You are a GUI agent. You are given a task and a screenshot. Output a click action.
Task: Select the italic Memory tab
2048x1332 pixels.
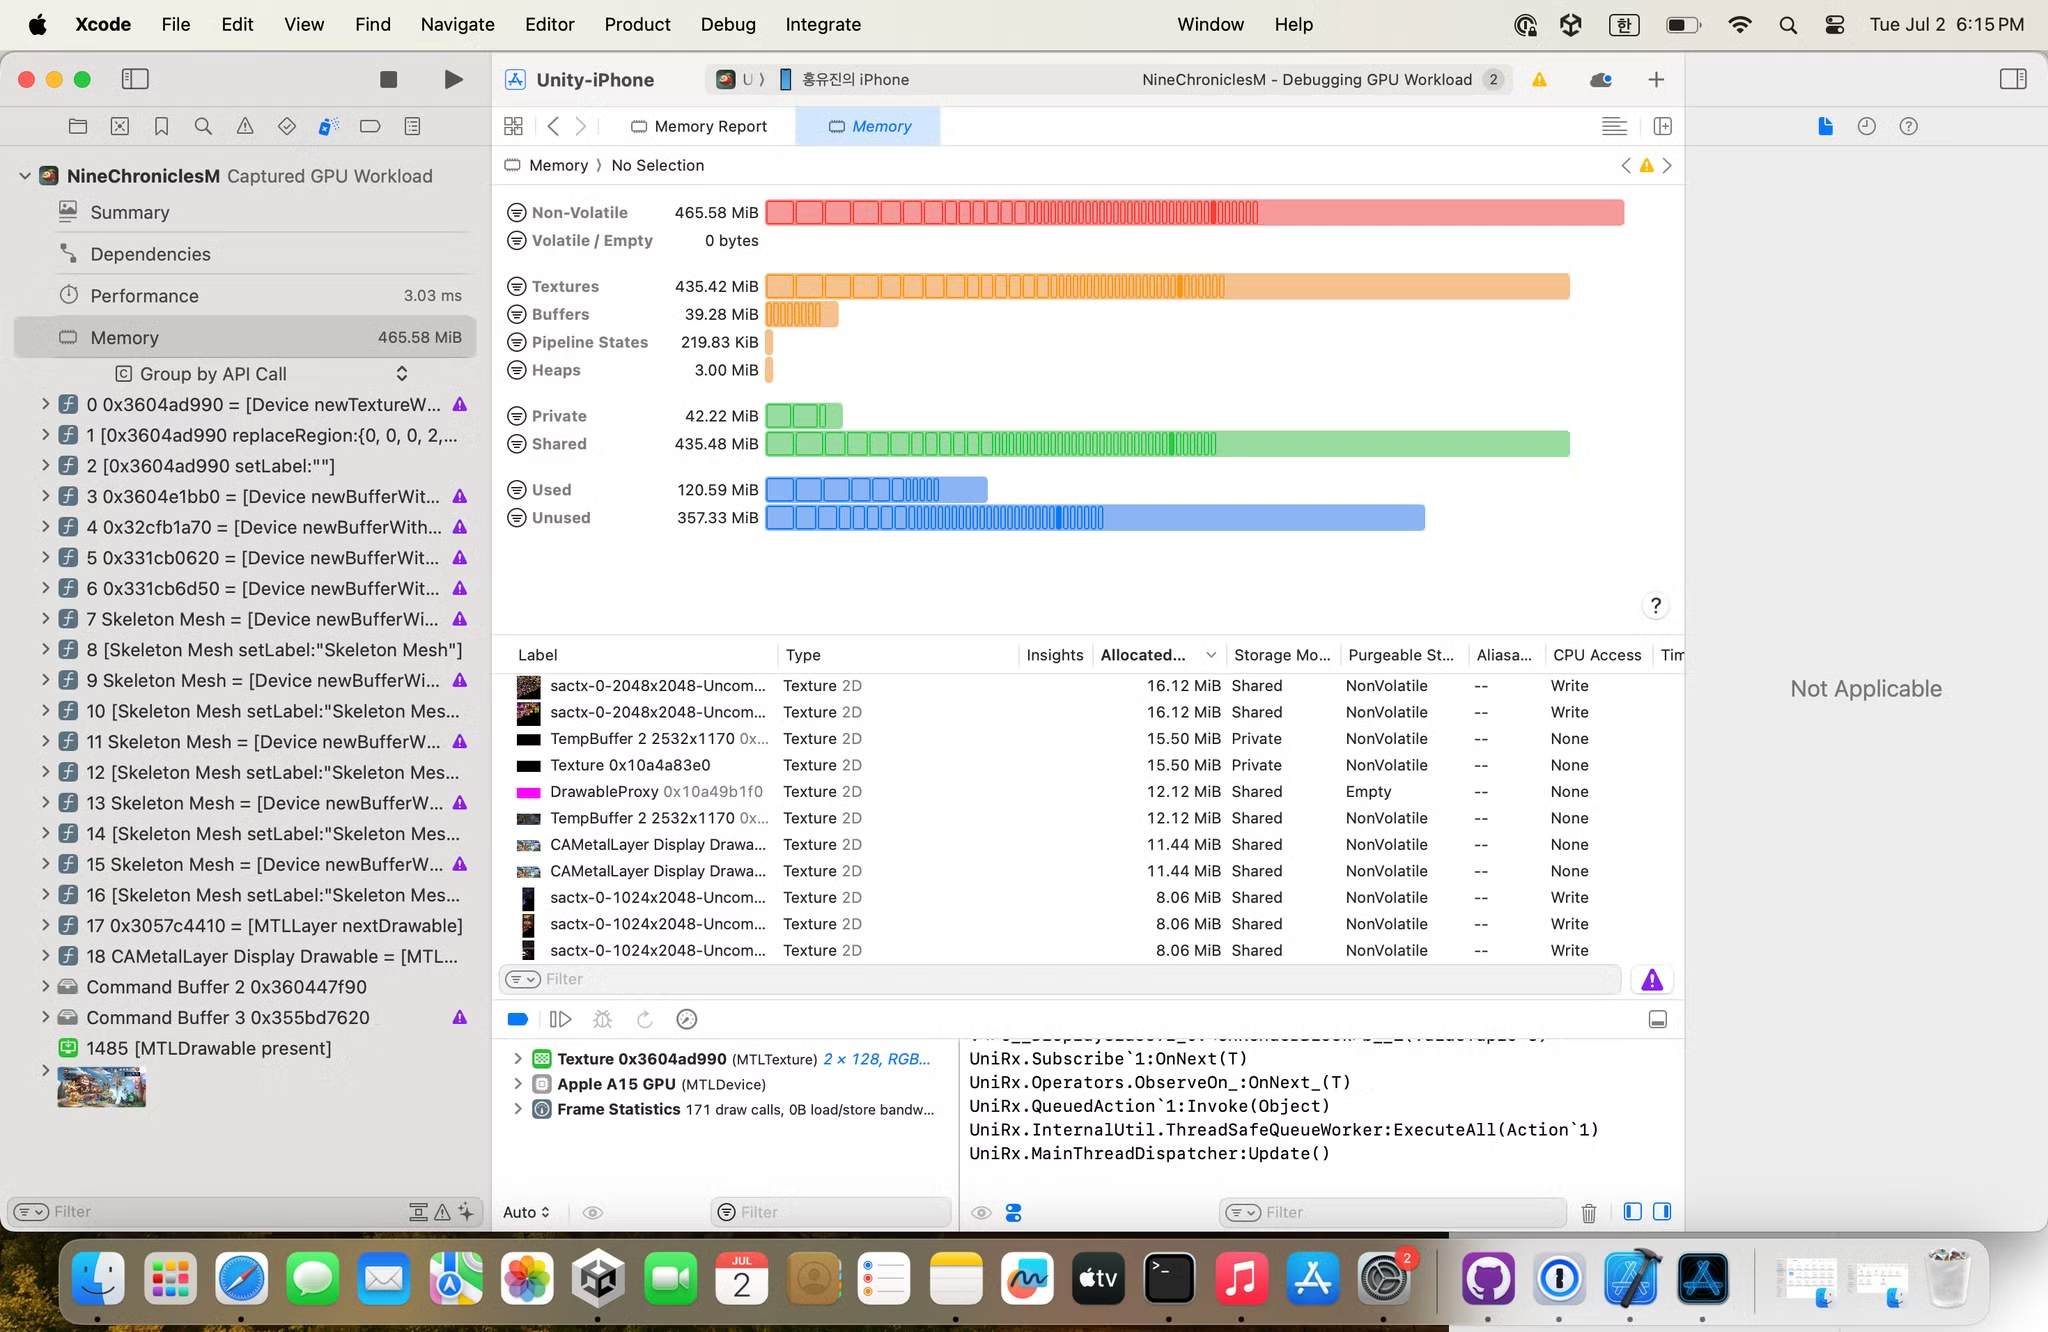tap(868, 126)
